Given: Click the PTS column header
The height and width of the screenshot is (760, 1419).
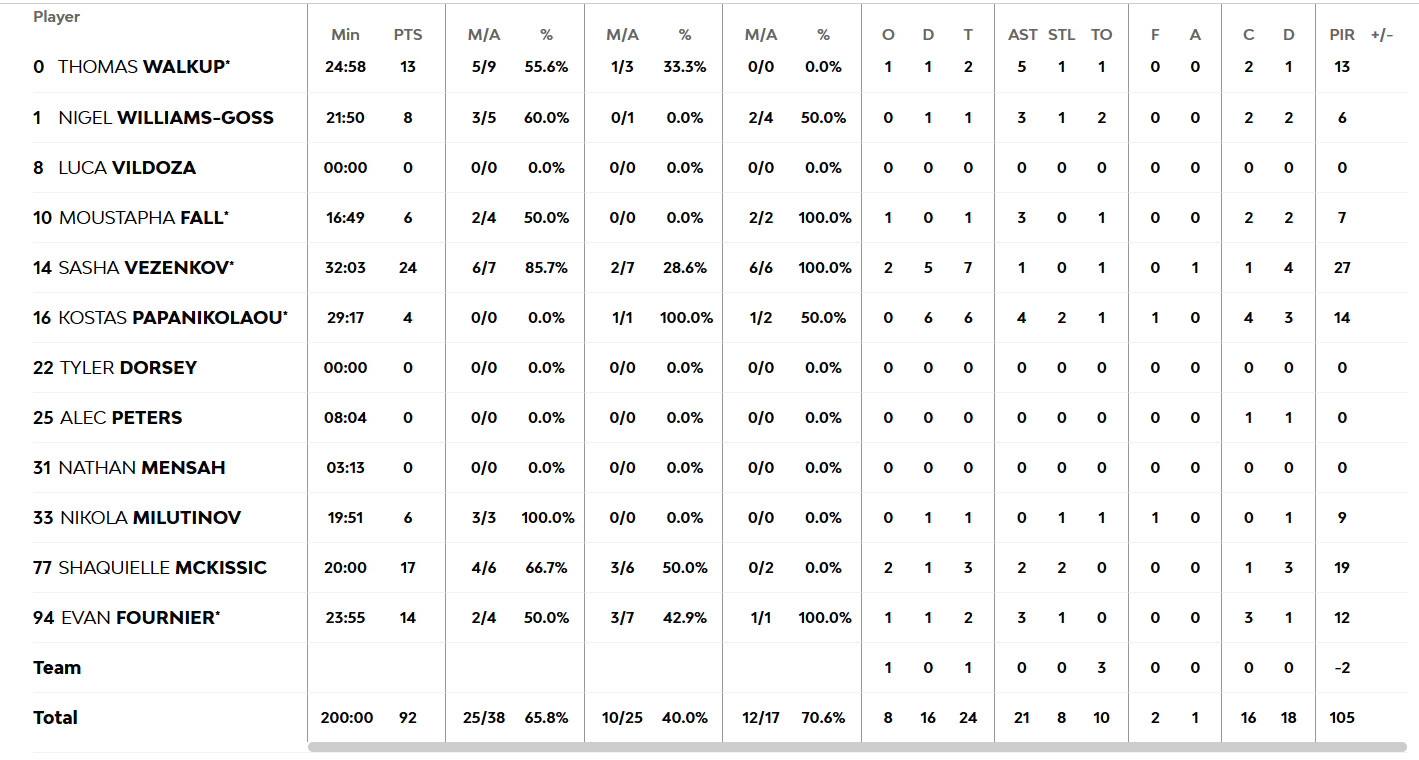Looking at the screenshot, I should [x=408, y=35].
